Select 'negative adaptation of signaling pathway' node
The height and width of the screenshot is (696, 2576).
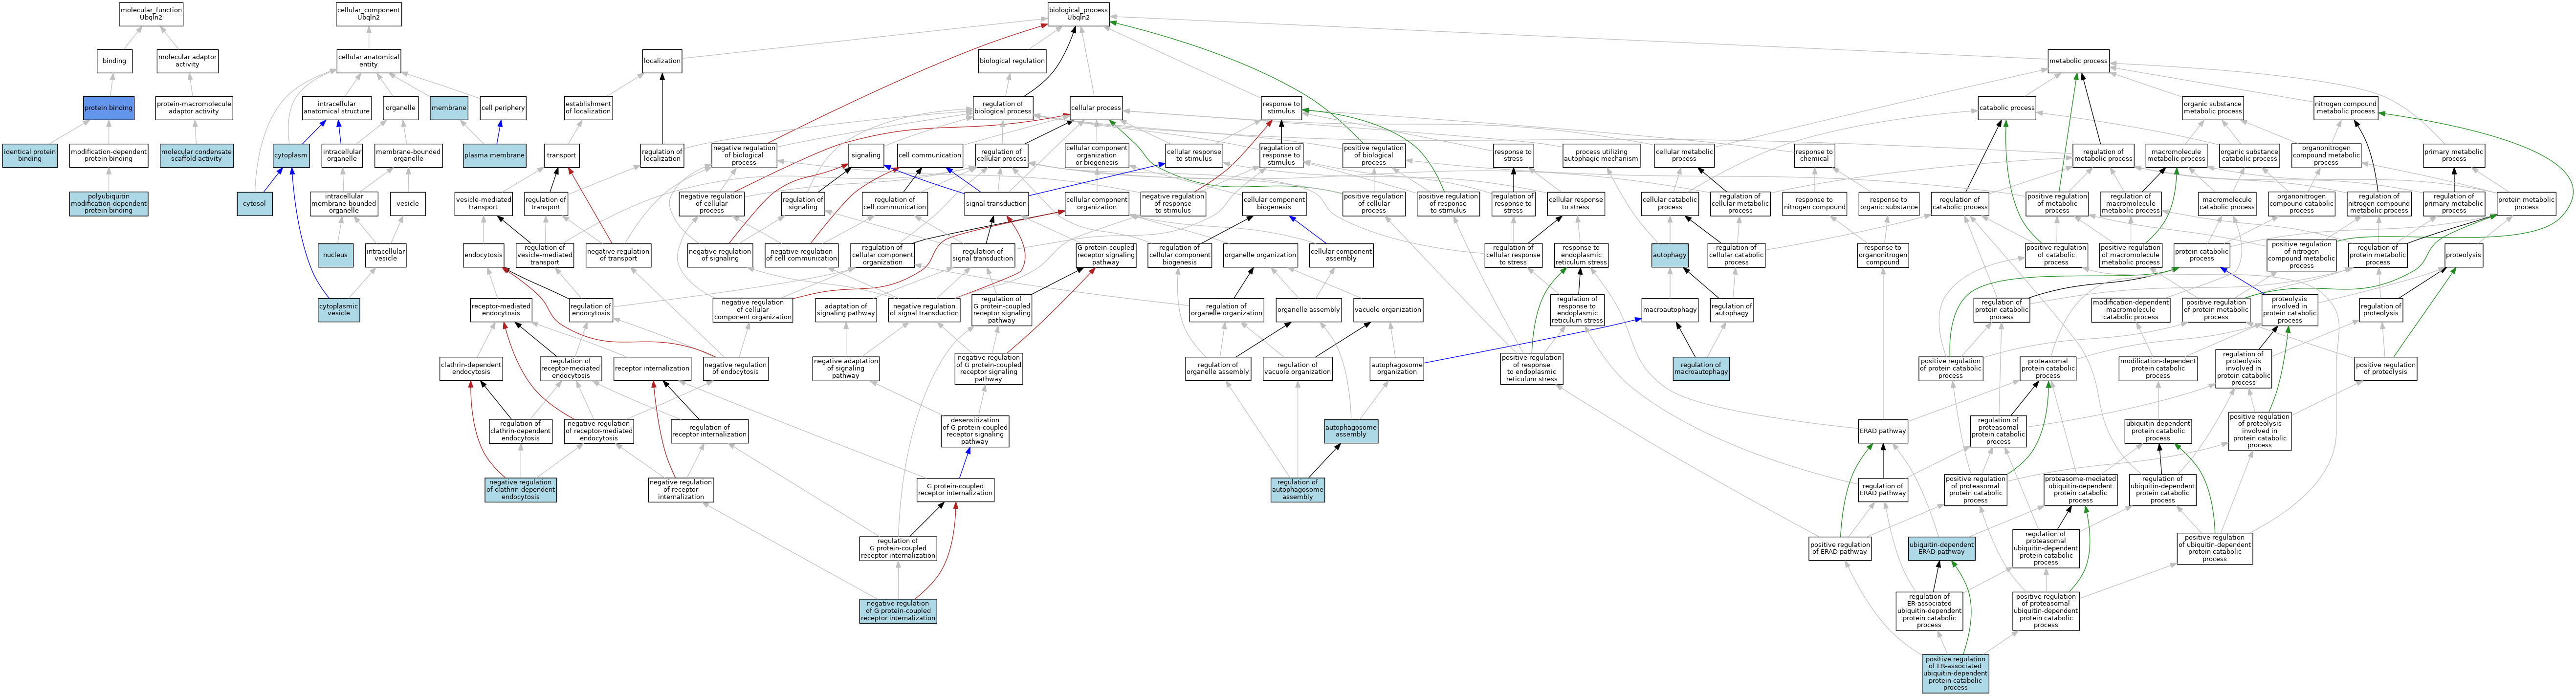(x=846, y=369)
